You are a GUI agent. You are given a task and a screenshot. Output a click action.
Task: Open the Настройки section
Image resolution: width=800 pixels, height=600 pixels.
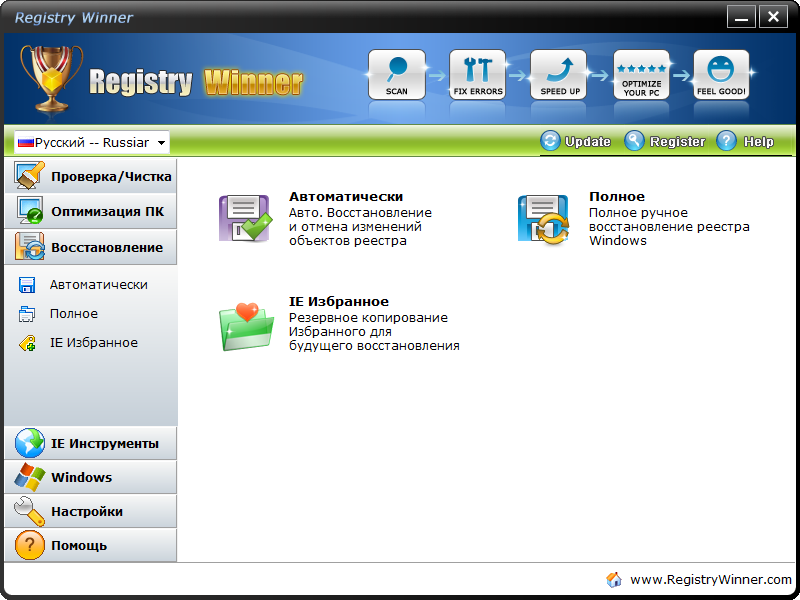click(x=91, y=511)
